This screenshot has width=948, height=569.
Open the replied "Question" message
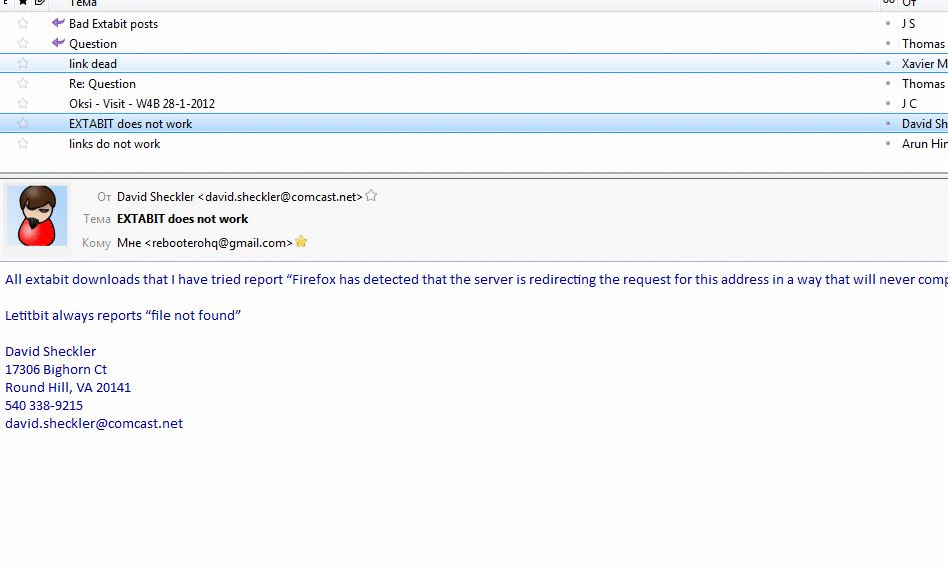tap(93, 44)
